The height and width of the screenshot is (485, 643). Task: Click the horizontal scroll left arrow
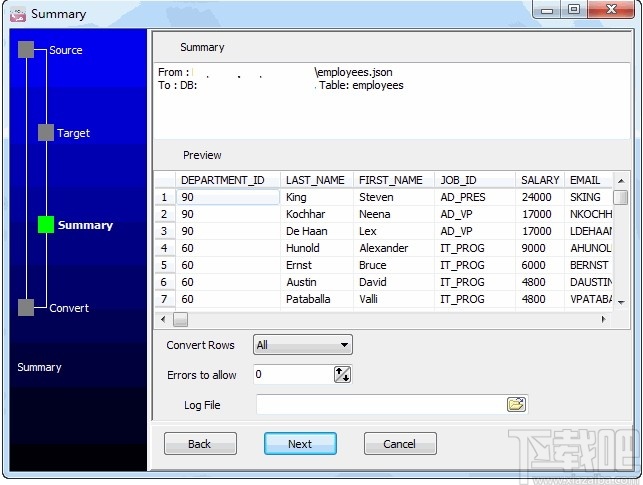coord(163,319)
